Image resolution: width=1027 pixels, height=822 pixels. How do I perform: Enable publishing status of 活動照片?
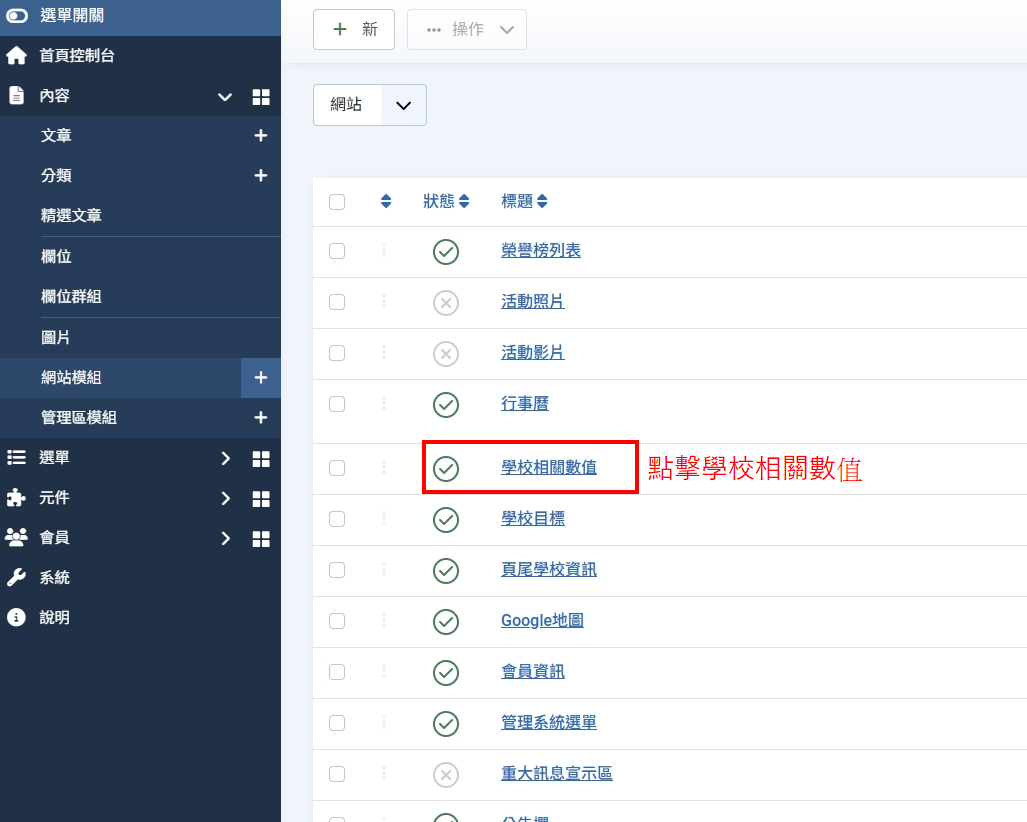[x=445, y=303]
